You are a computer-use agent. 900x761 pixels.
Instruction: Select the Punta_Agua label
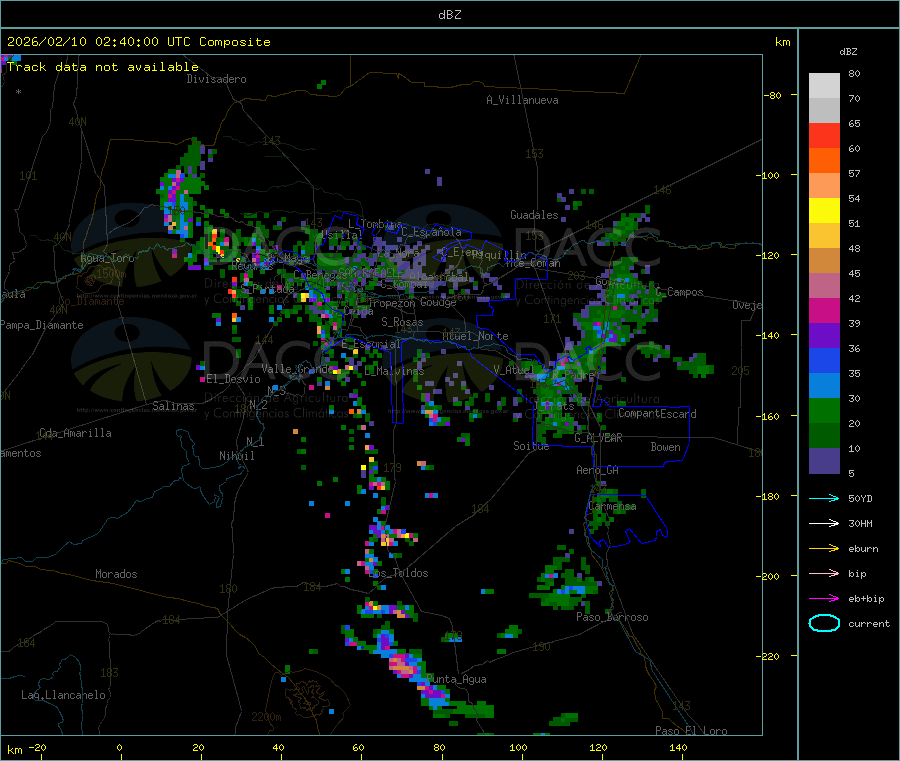tap(456, 679)
